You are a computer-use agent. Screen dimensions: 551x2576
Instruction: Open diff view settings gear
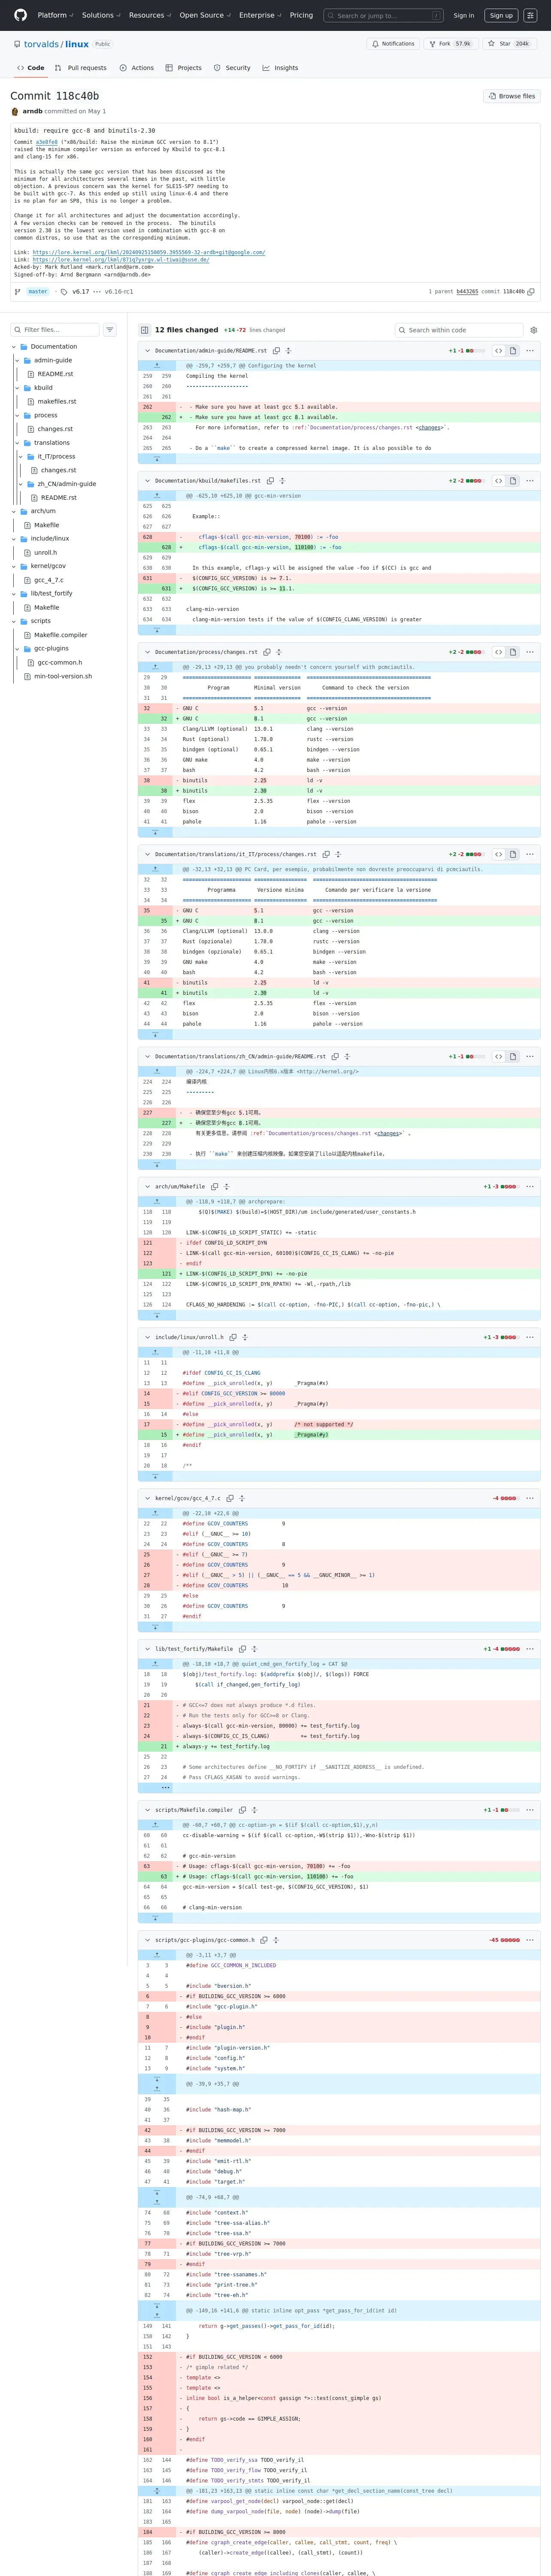tap(534, 330)
